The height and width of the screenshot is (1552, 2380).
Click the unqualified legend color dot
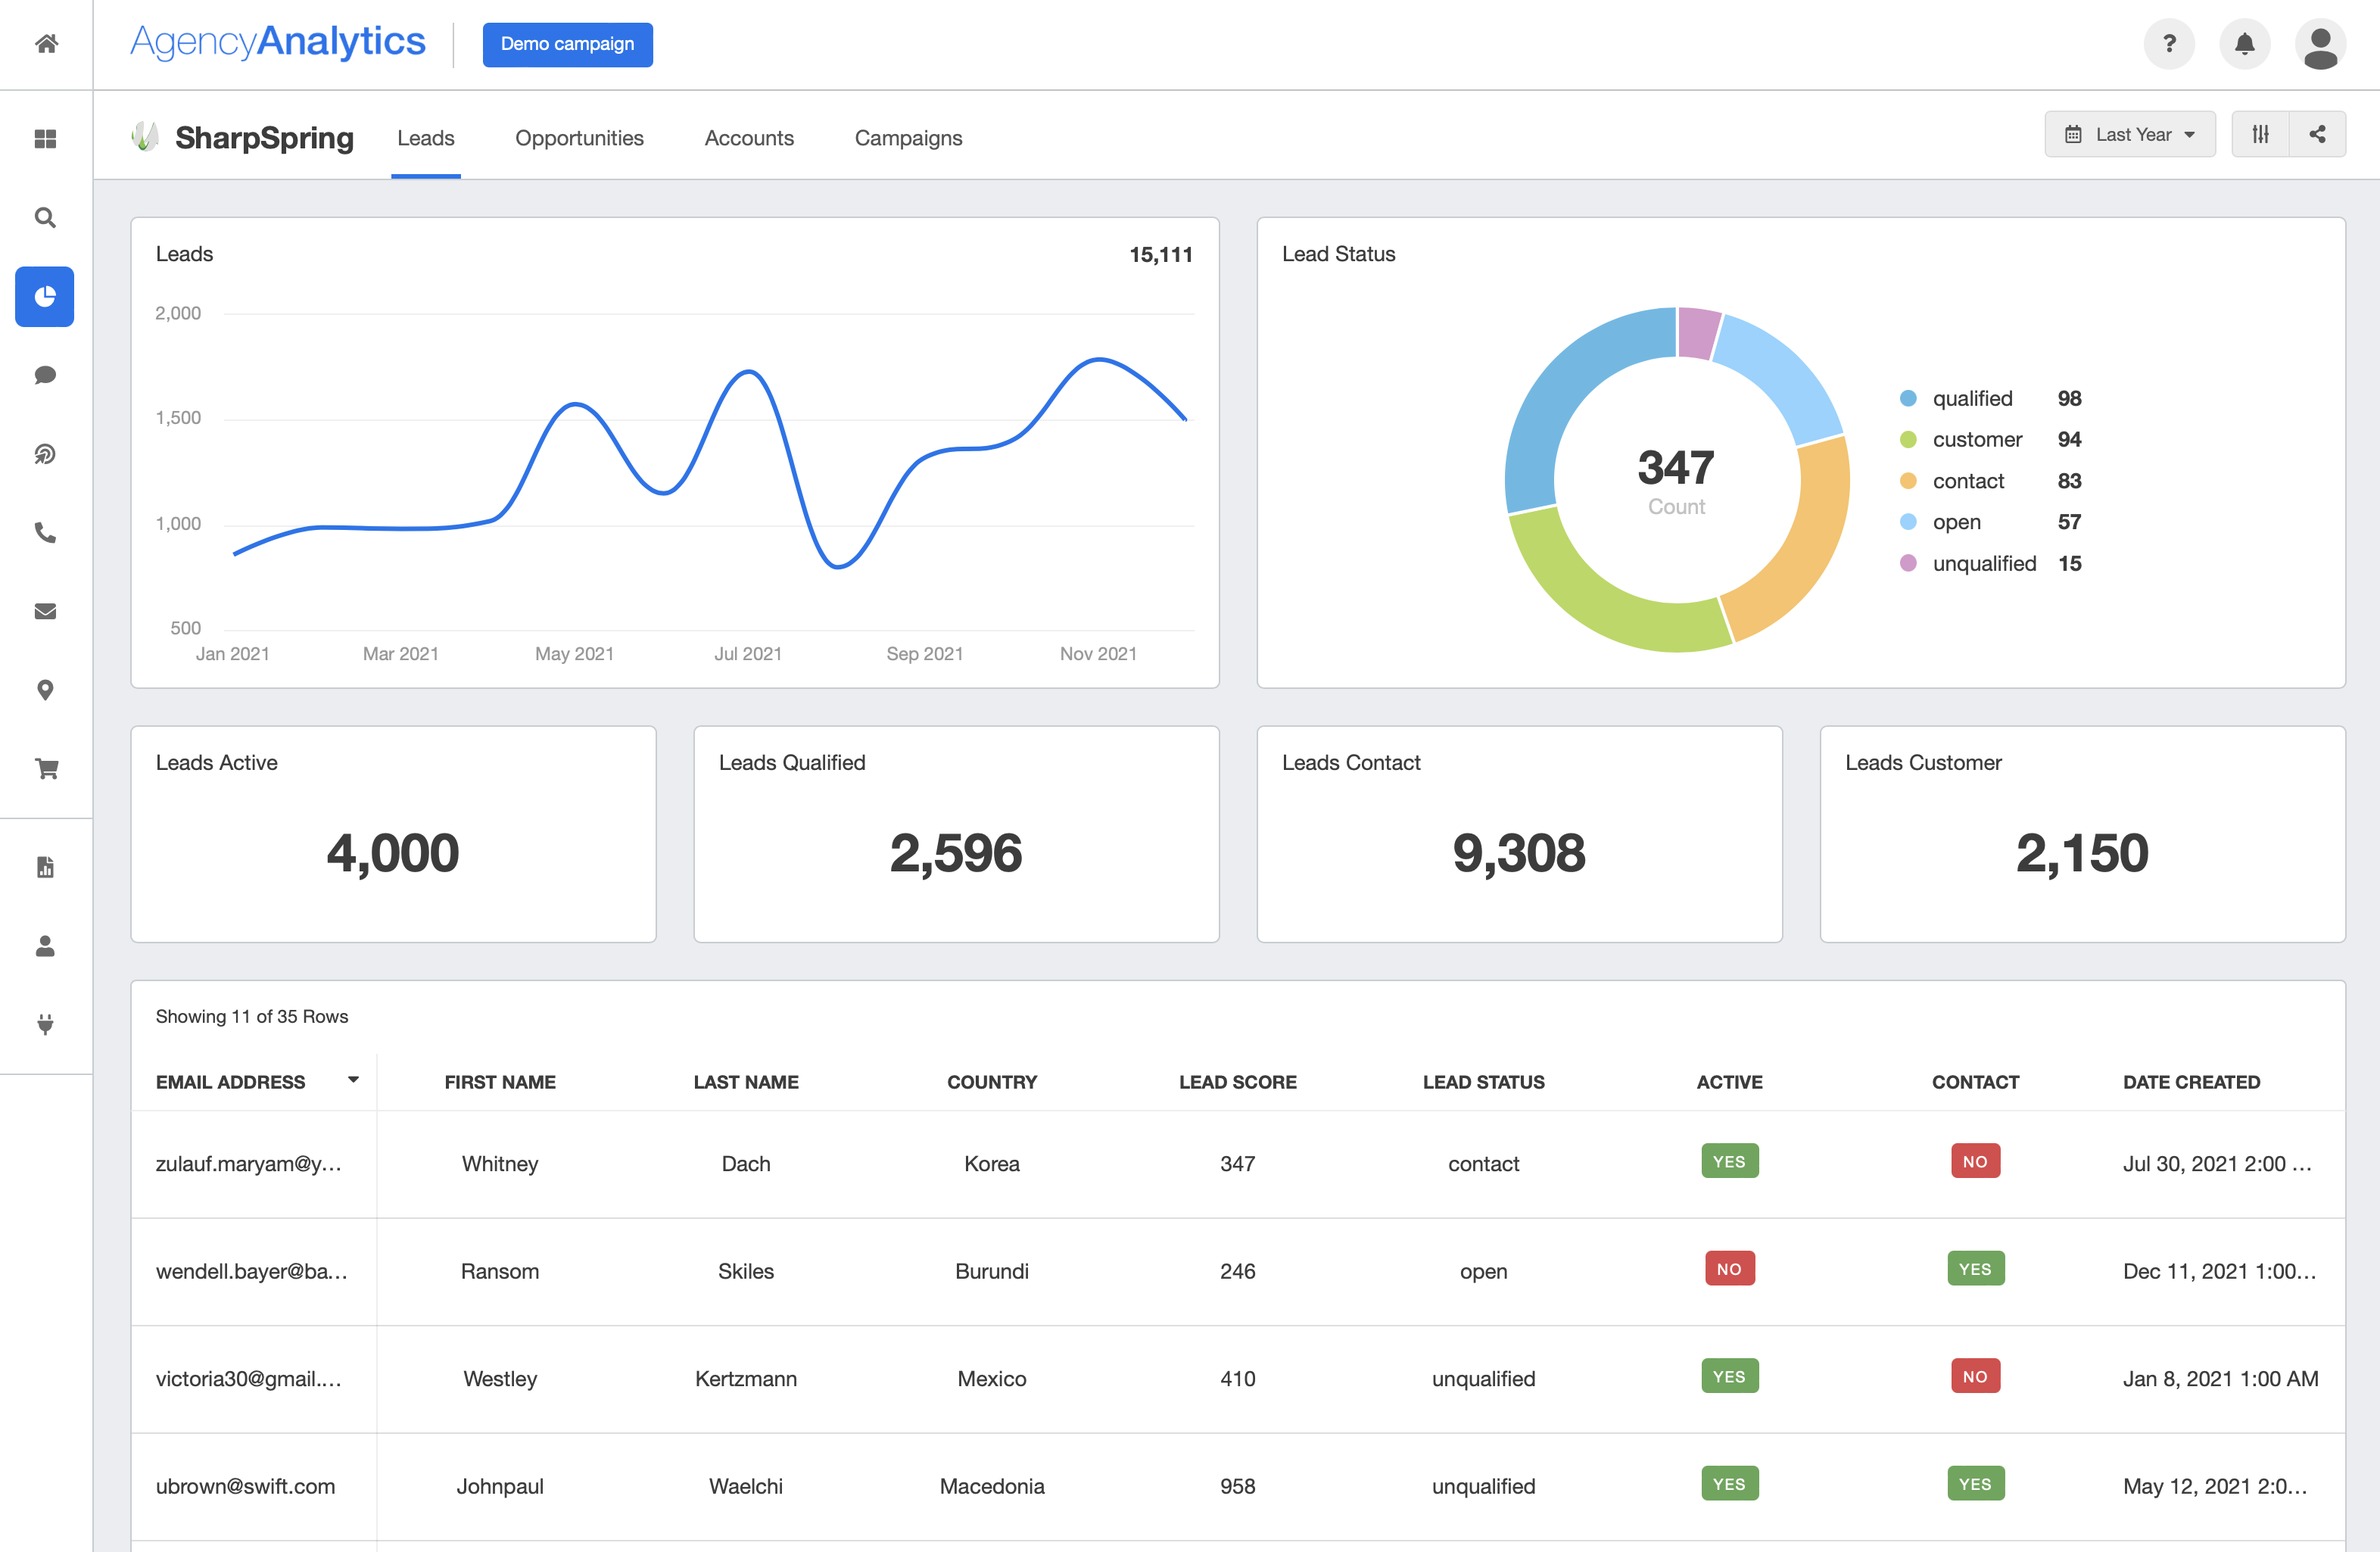pyautogui.click(x=1908, y=563)
